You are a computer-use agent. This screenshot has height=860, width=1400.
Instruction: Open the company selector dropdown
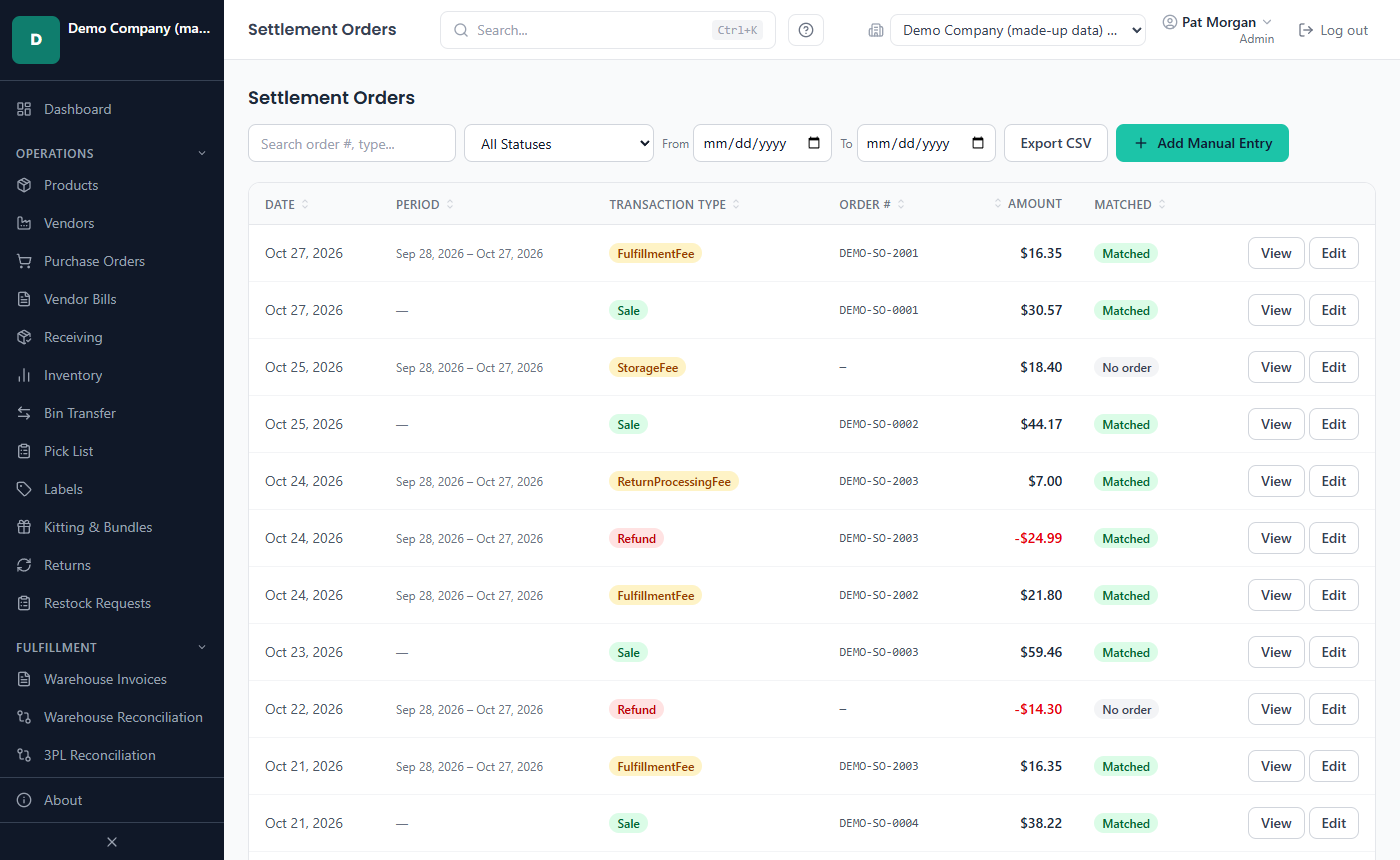[x=1018, y=30]
